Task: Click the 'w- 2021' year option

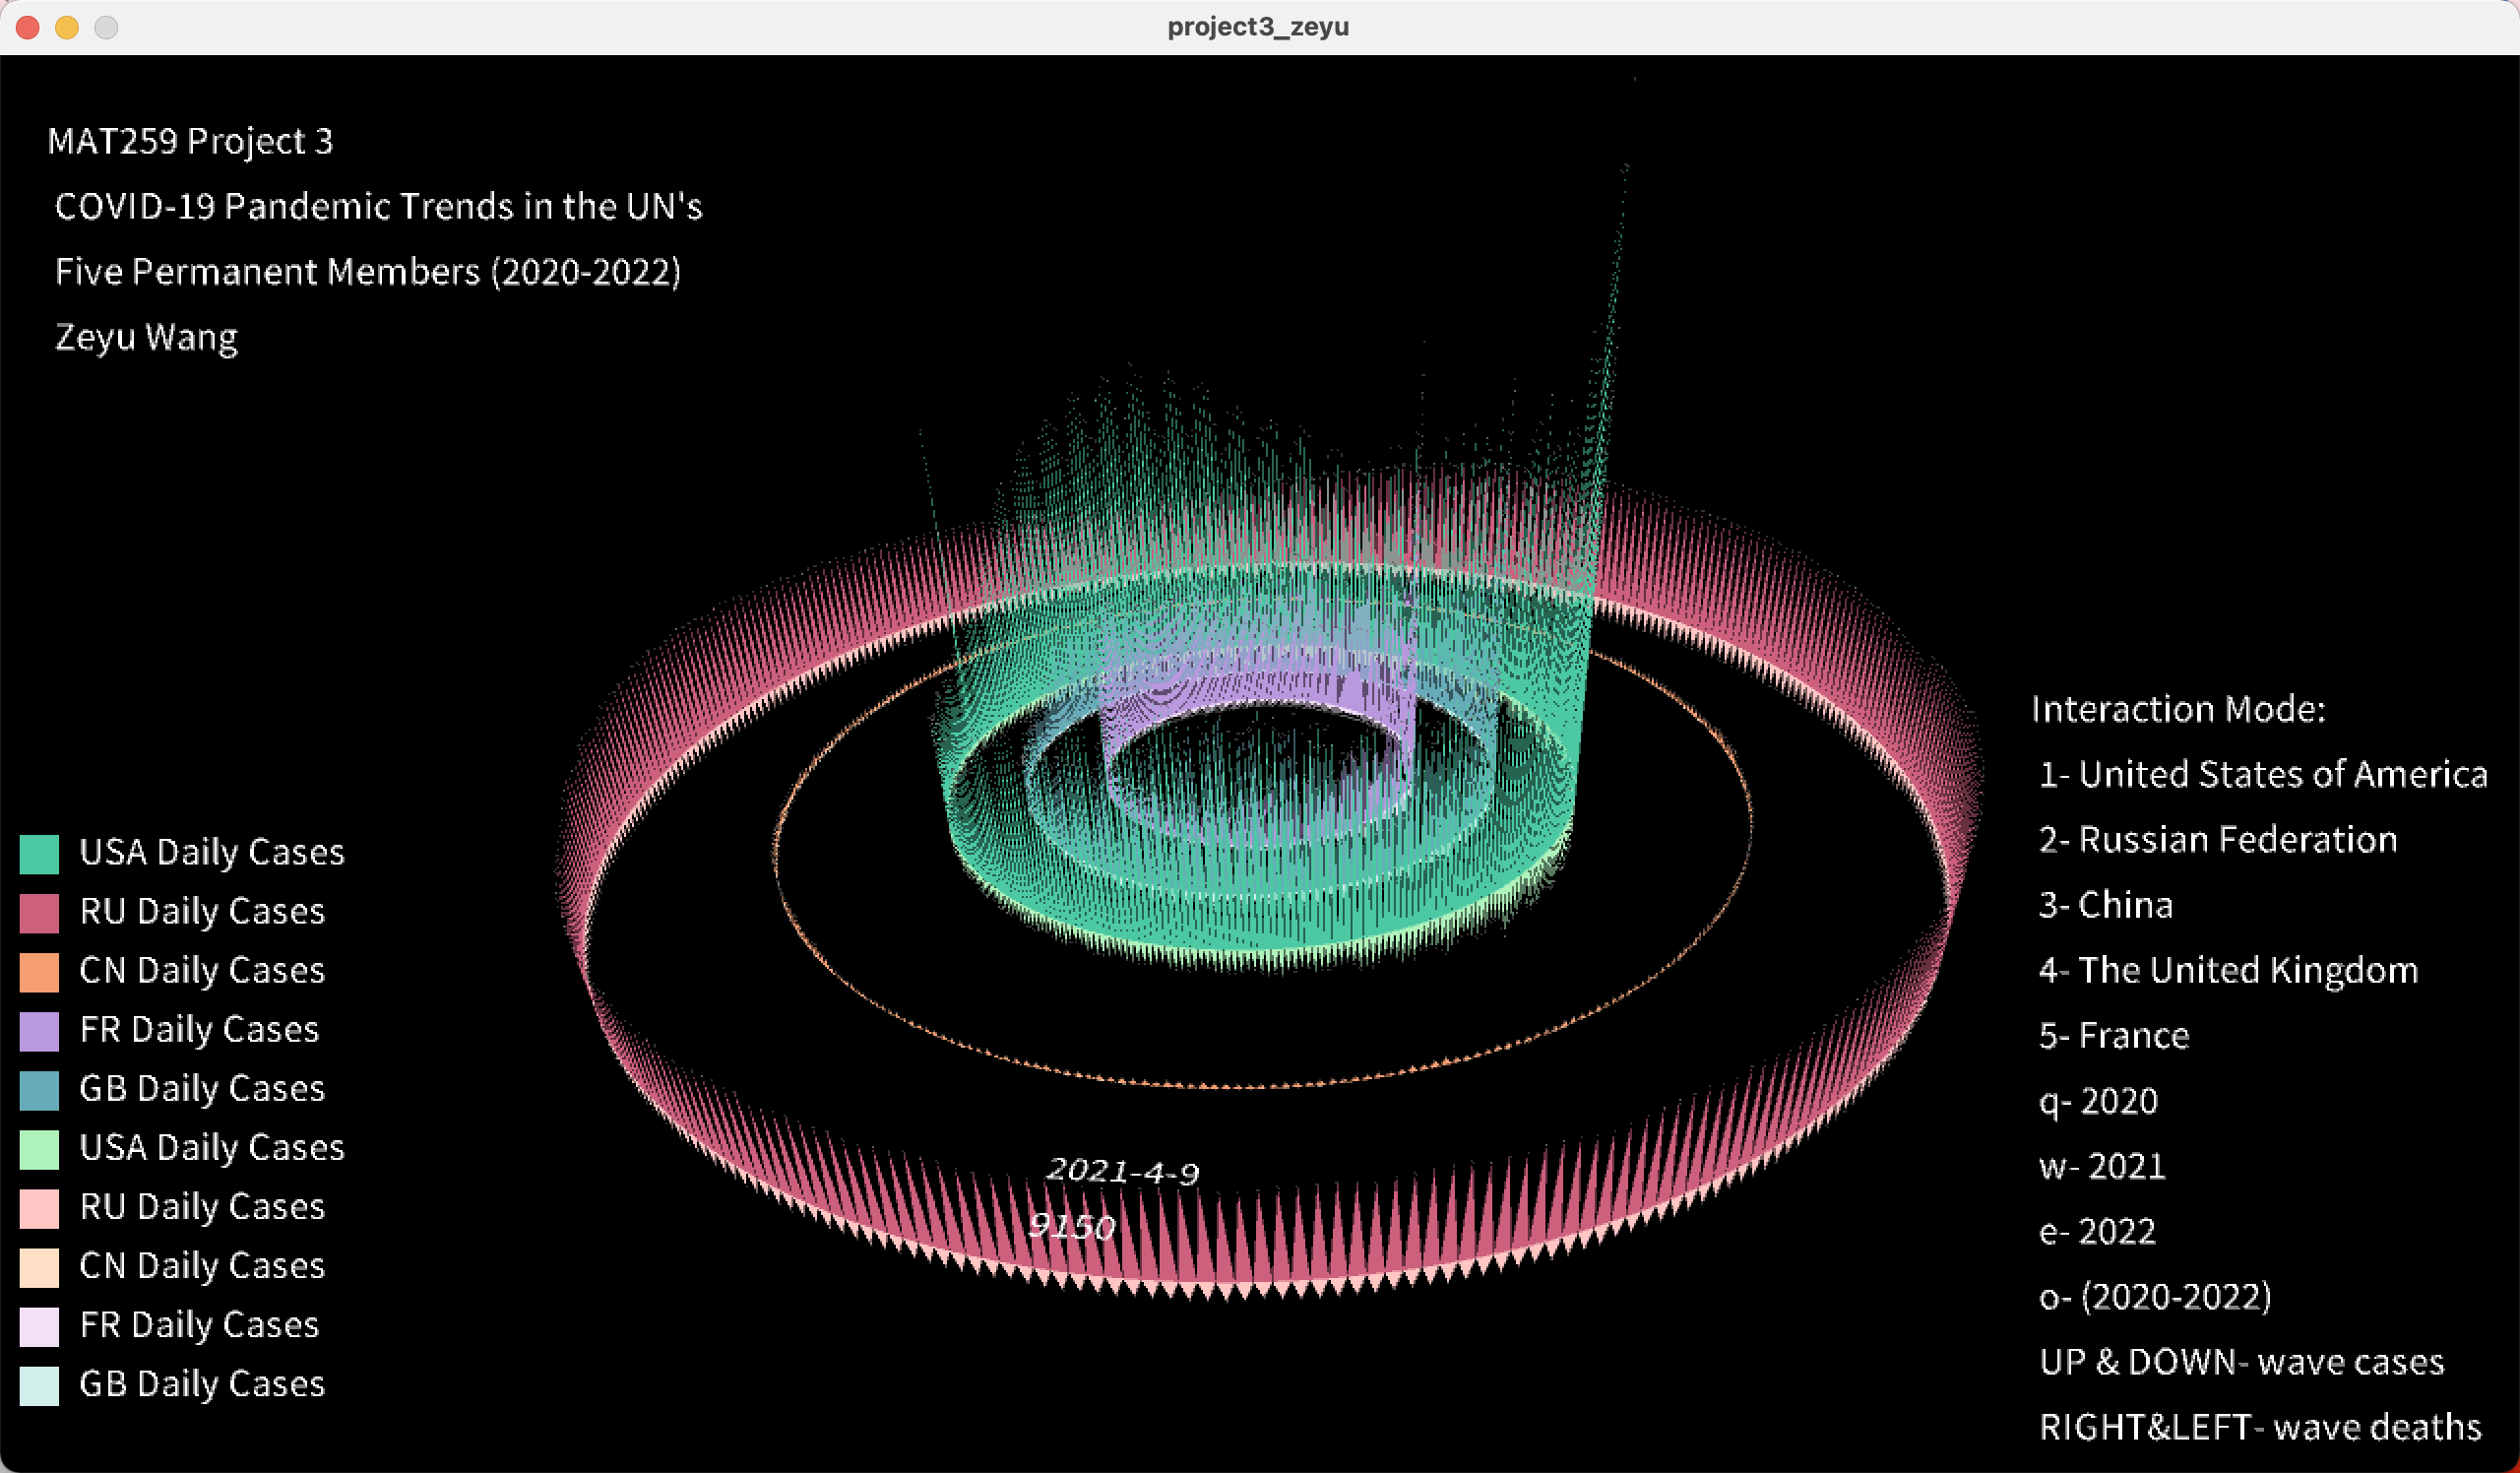Action: (x=2101, y=1167)
